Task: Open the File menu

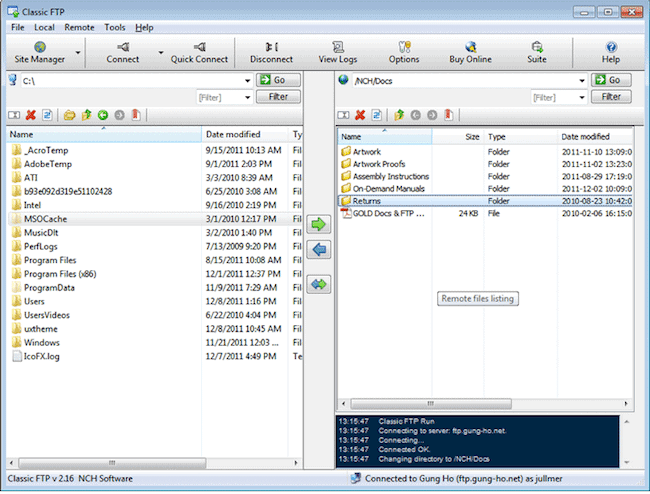Action: (17, 27)
